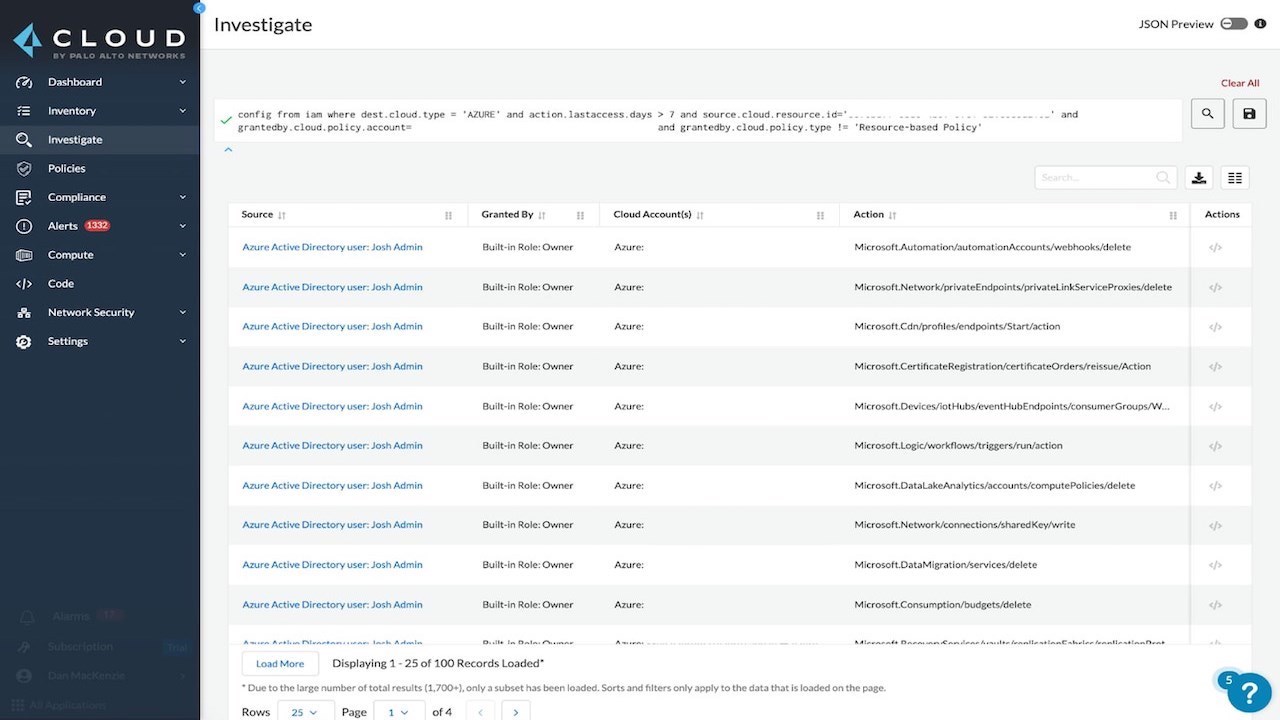
Task: Open the Policies section
Action: pos(66,168)
